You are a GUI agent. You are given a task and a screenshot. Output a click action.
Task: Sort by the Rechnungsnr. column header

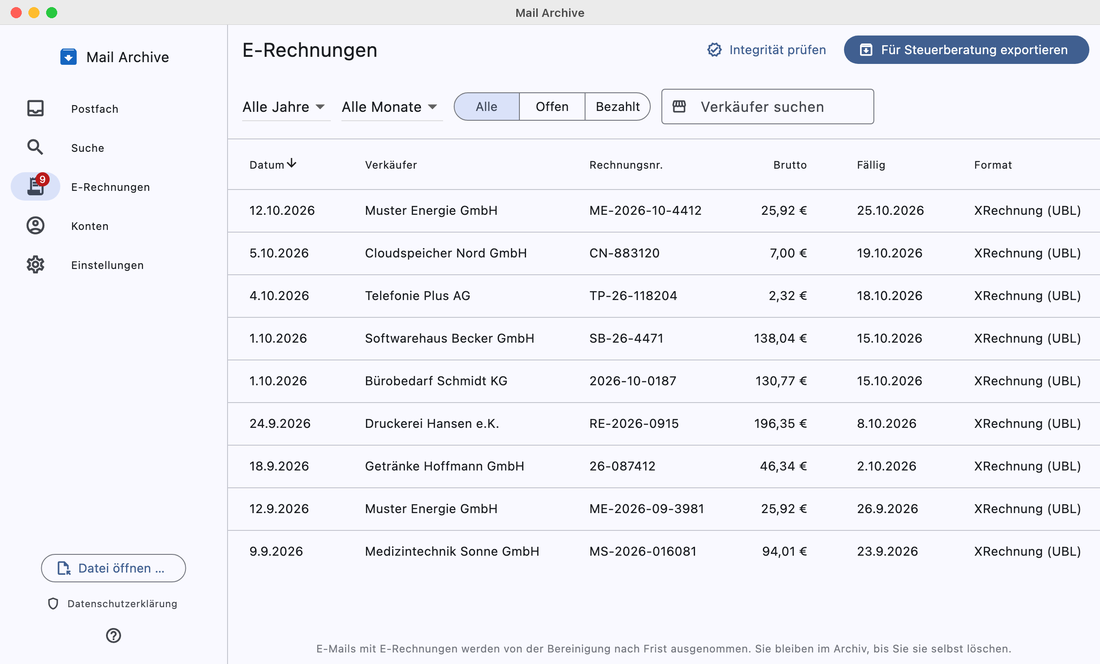coord(626,165)
